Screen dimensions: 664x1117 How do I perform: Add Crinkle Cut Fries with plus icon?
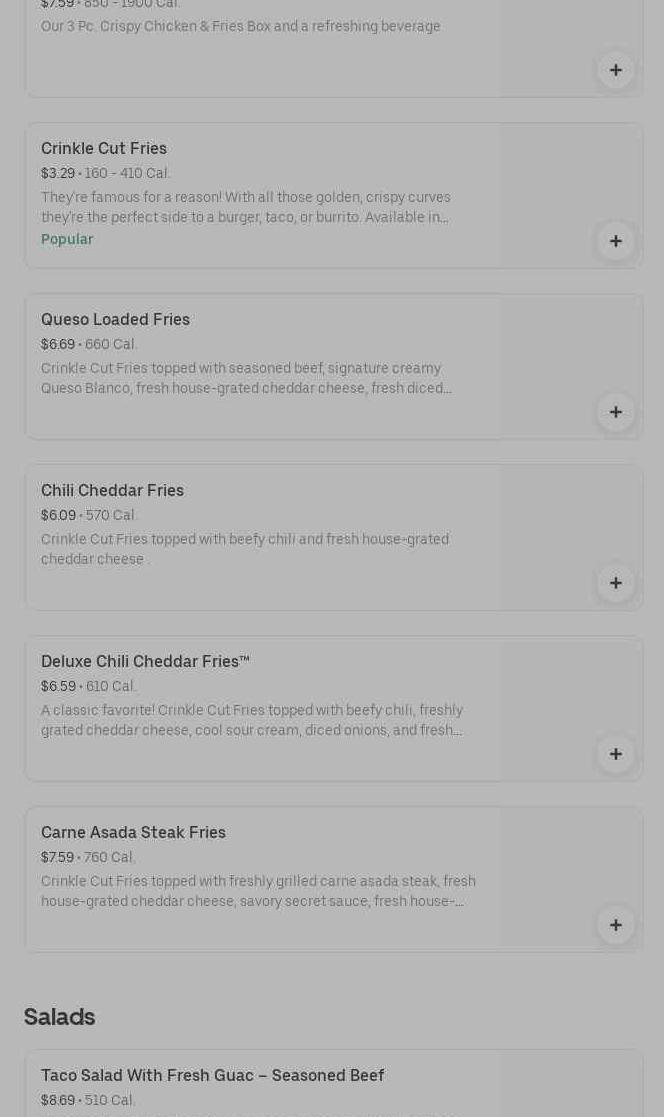(x=615, y=241)
